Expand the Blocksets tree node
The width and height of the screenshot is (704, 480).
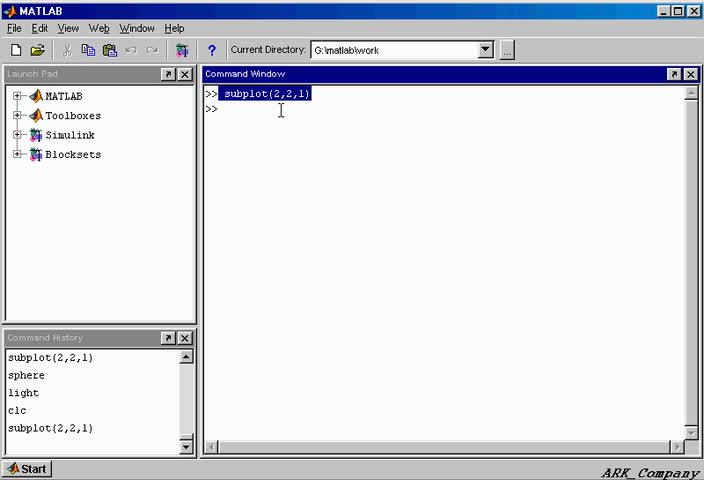coord(17,154)
